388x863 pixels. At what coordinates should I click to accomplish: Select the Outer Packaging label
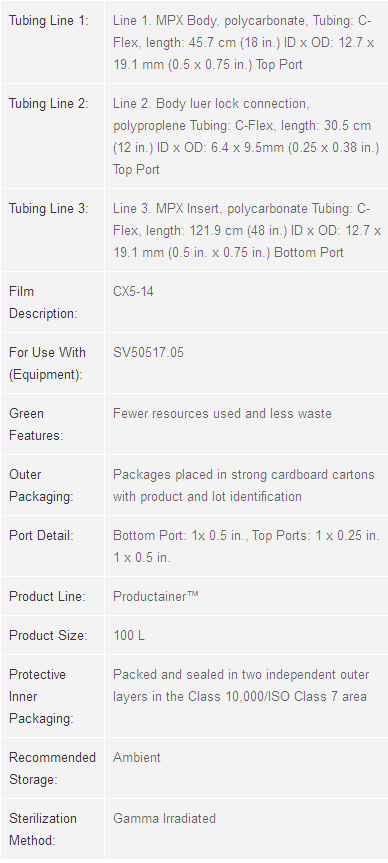click(x=41, y=485)
